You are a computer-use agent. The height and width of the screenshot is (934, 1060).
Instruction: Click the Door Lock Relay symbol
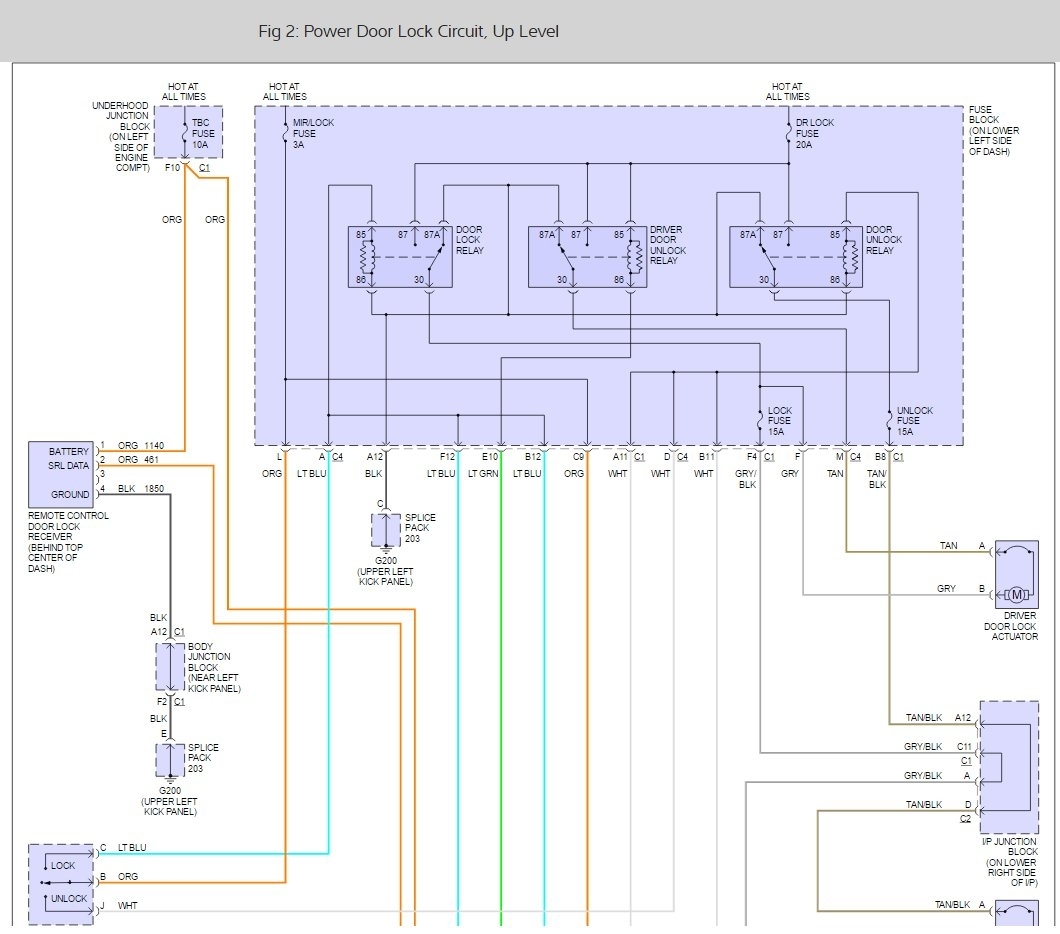pos(400,257)
